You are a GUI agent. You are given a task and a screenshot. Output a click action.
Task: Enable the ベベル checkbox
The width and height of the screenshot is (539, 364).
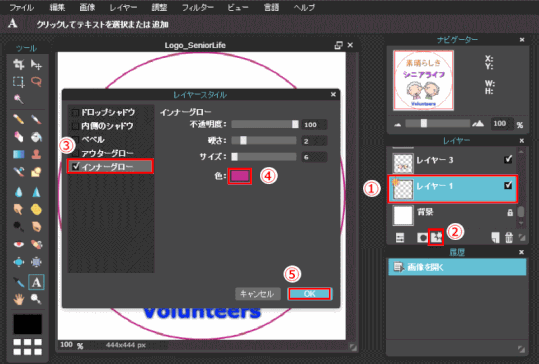(75, 140)
